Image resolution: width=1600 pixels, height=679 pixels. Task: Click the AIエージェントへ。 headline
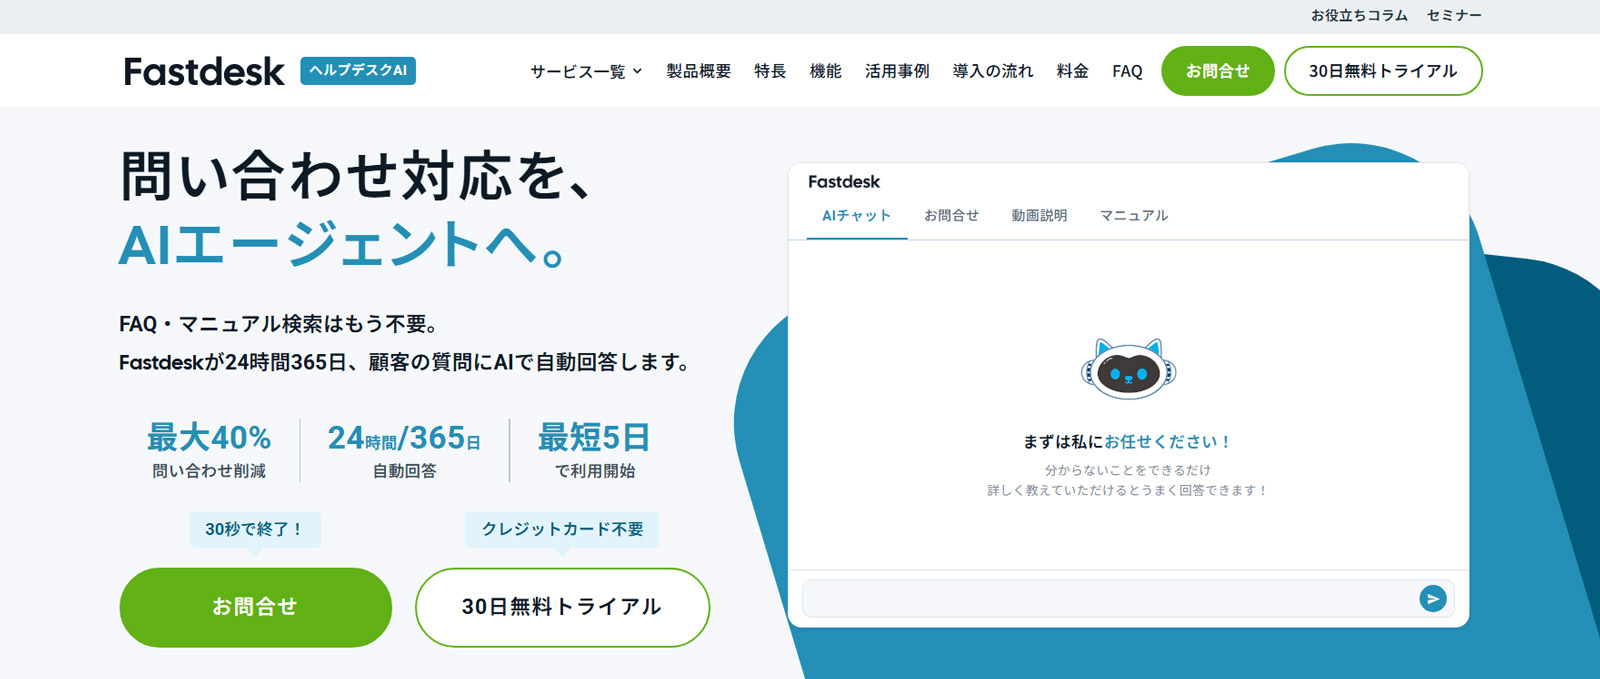tap(343, 245)
